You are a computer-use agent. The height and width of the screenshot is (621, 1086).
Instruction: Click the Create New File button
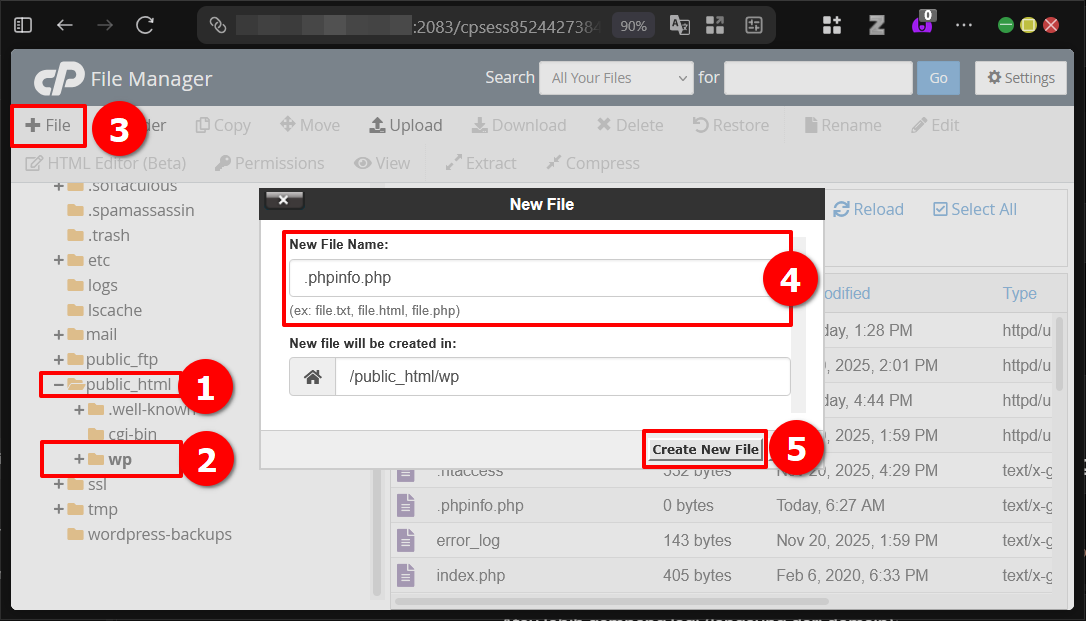point(704,449)
